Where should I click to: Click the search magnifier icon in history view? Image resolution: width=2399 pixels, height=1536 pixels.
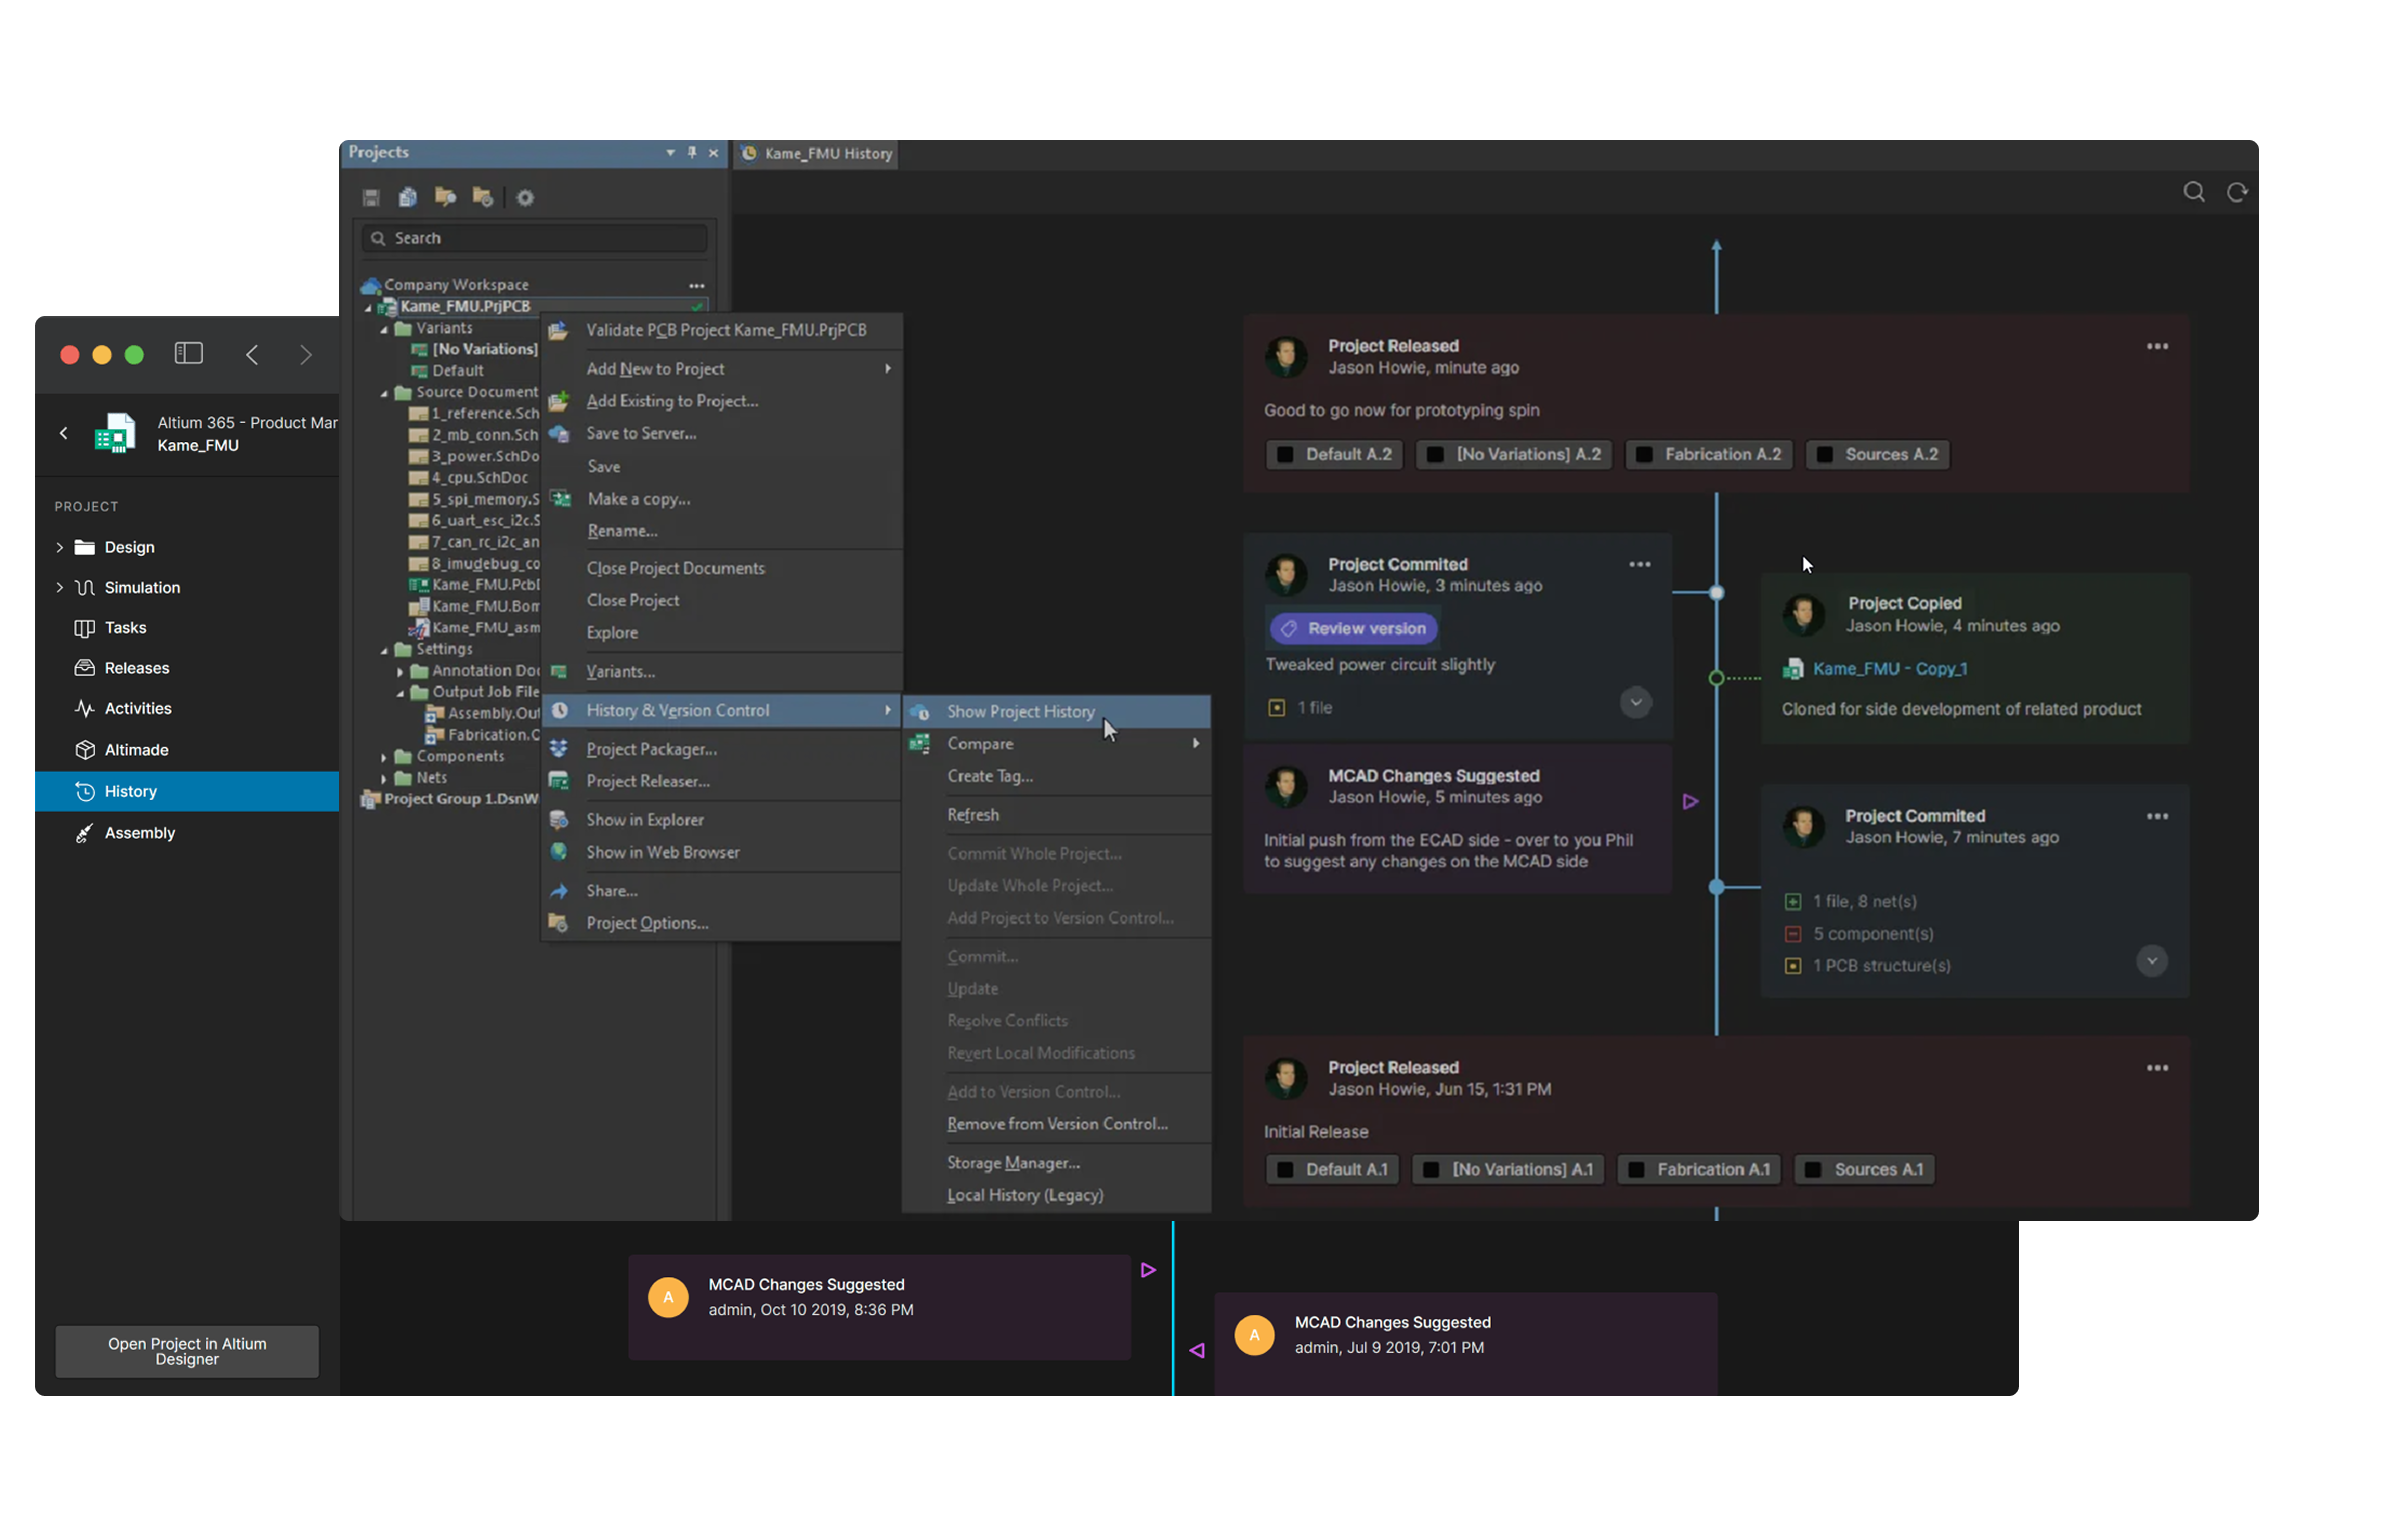(x=2193, y=192)
